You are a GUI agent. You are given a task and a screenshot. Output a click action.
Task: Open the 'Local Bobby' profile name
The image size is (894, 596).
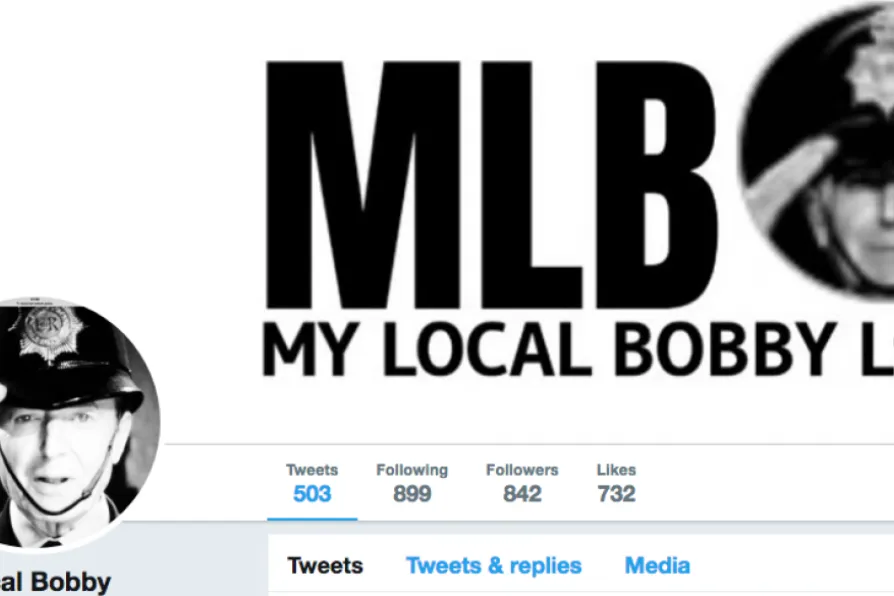55,582
